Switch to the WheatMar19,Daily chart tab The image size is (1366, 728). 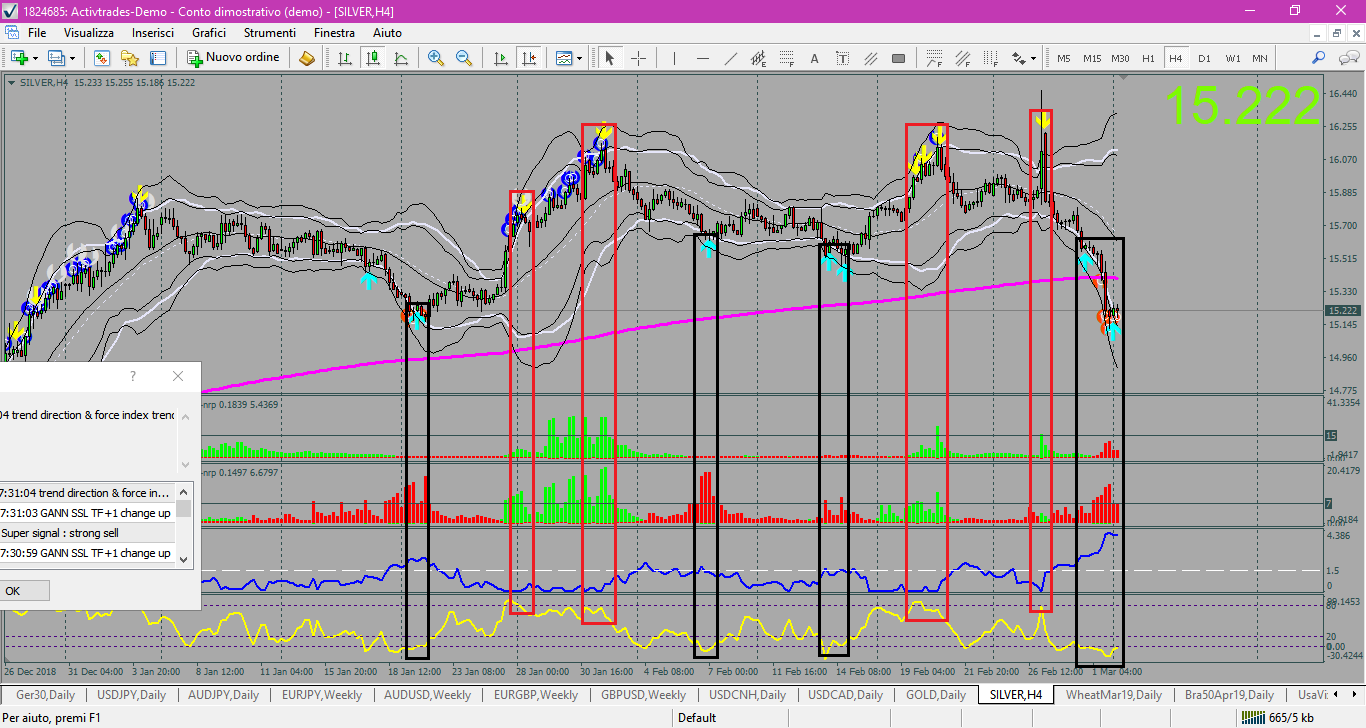(1114, 695)
